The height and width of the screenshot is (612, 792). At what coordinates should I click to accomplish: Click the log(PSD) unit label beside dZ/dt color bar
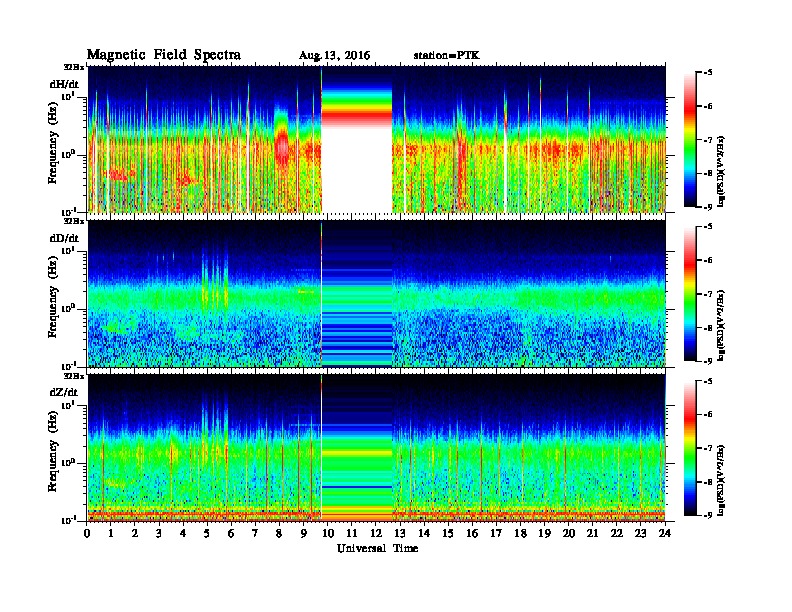coord(722,480)
